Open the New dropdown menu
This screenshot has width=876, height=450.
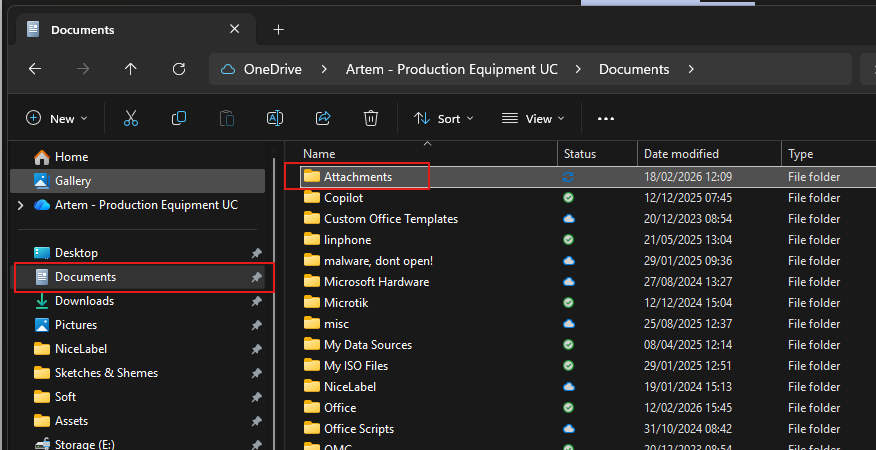click(x=57, y=118)
